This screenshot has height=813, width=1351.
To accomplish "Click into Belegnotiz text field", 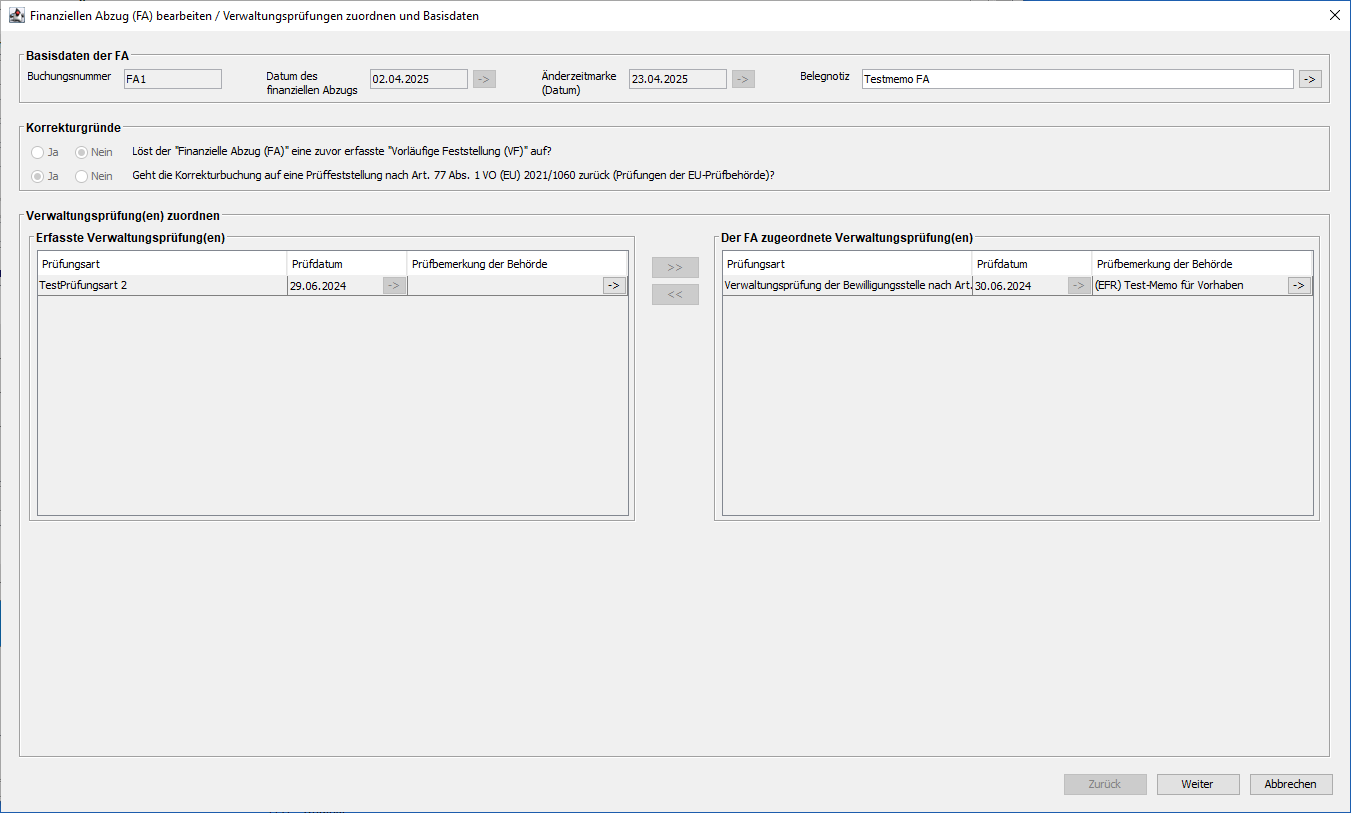I will 1075,79.
